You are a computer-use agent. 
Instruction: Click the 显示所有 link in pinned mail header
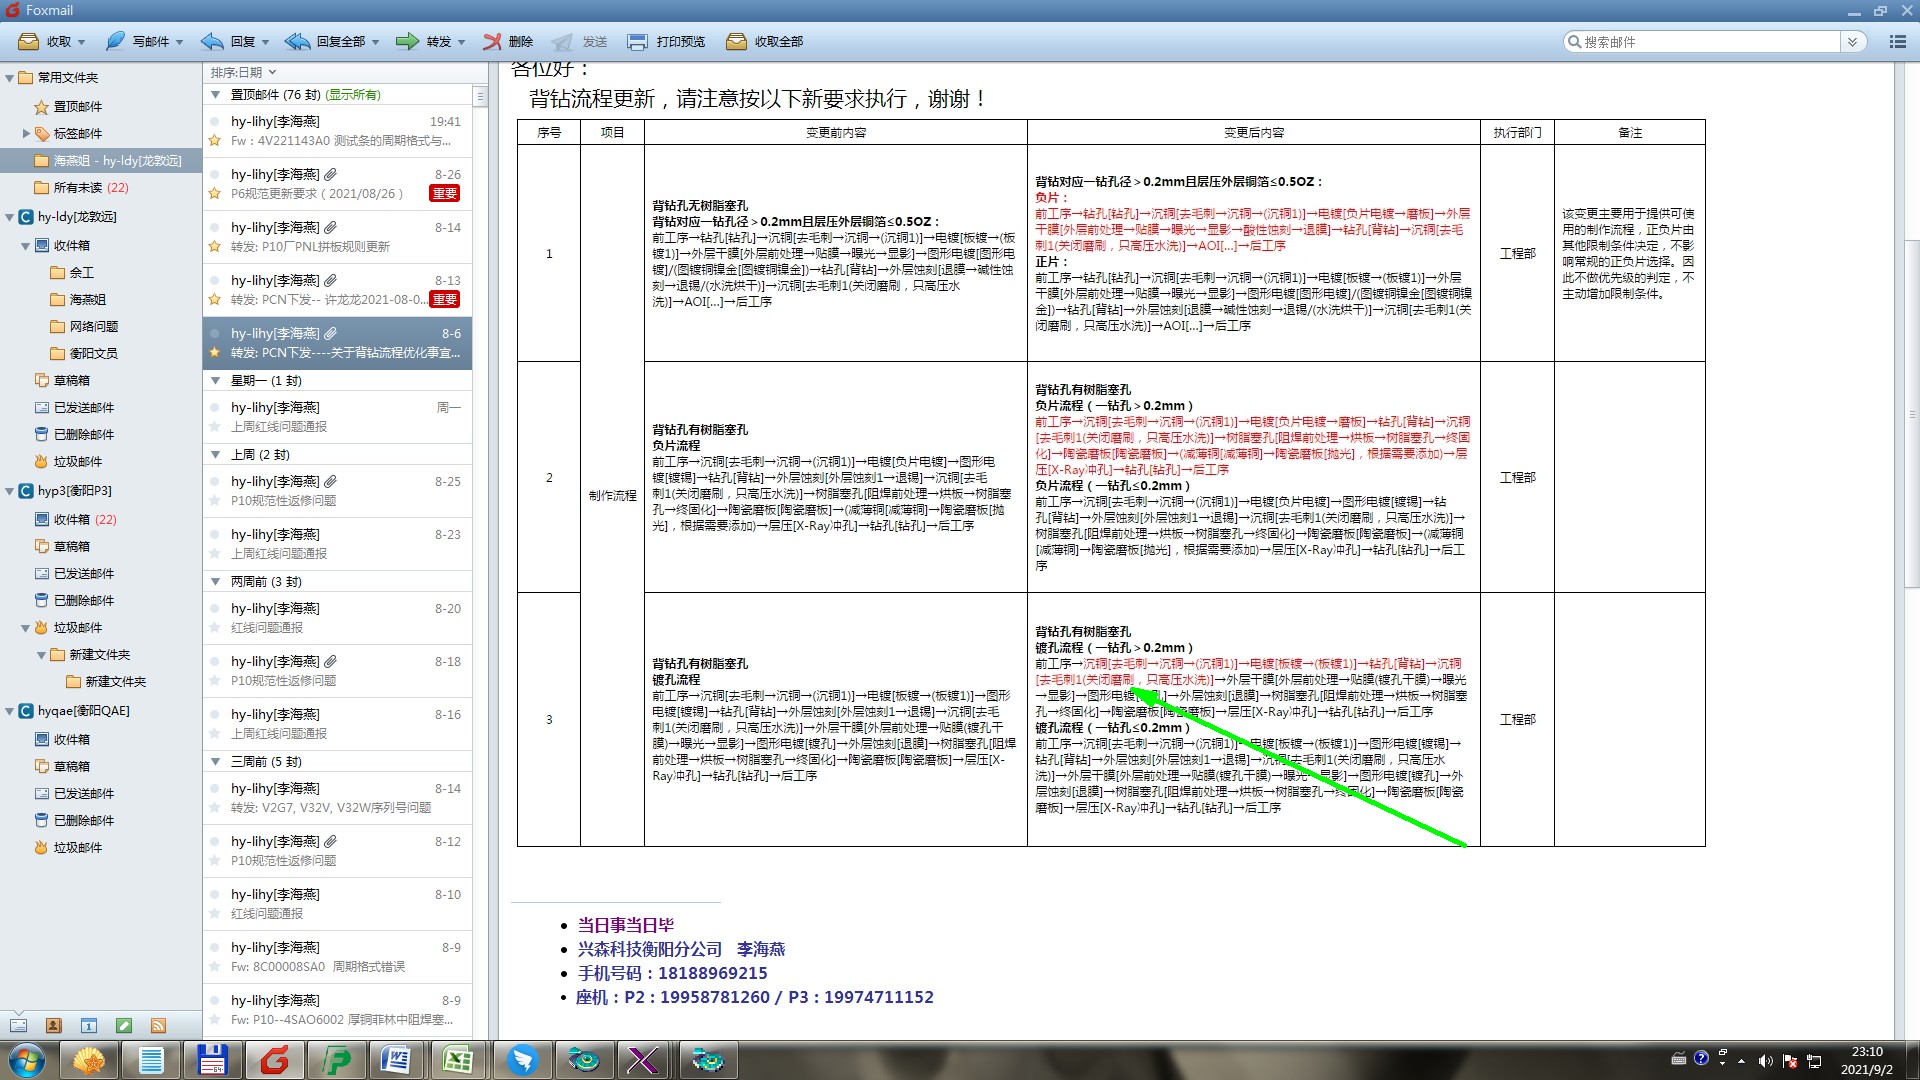(x=353, y=95)
